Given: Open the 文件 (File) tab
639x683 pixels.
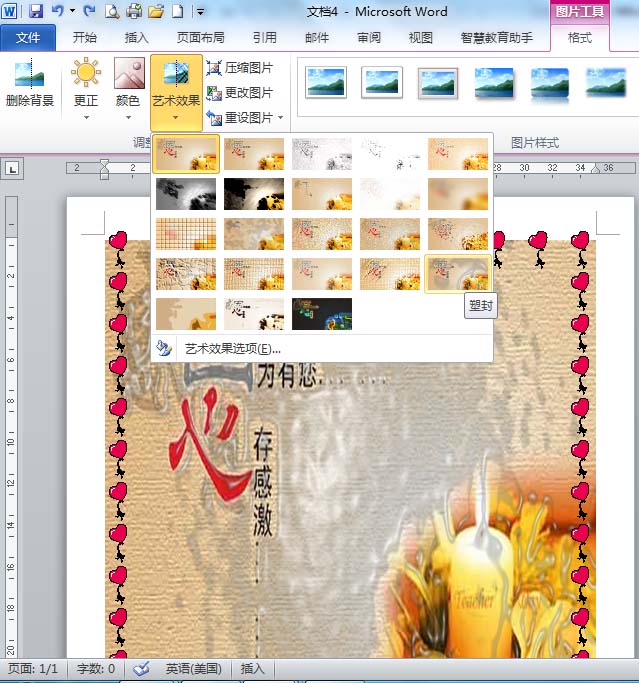Looking at the screenshot, I should click(x=28, y=38).
